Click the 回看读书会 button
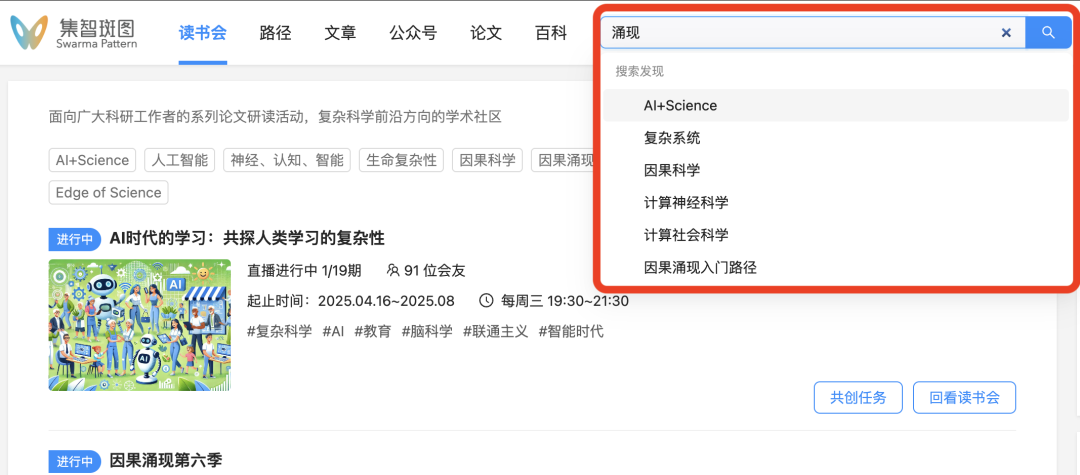 pos(964,397)
